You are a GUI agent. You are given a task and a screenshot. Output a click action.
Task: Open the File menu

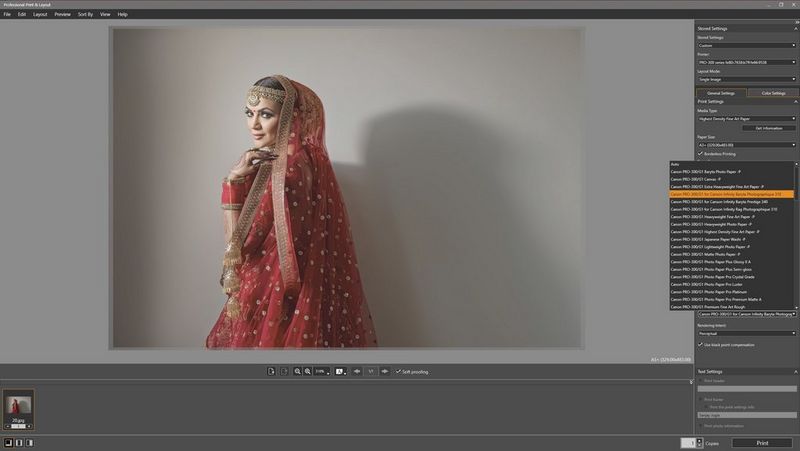(7, 14)
